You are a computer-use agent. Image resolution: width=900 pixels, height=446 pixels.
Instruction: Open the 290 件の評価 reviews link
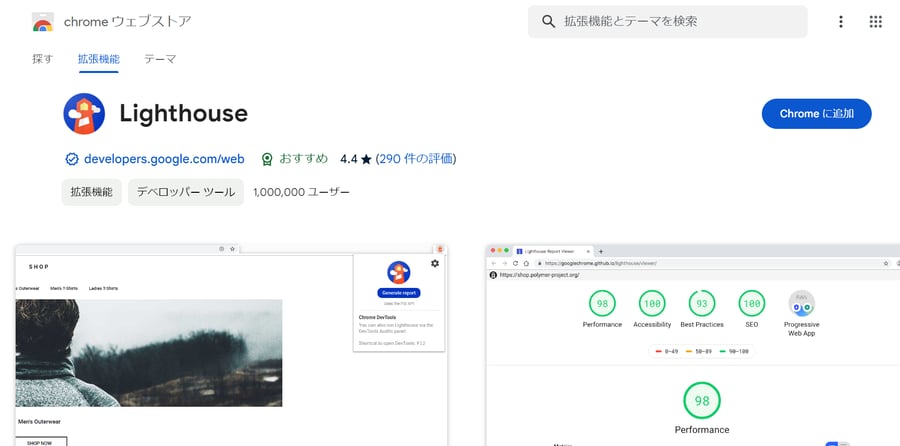click(x=416, y=159)
